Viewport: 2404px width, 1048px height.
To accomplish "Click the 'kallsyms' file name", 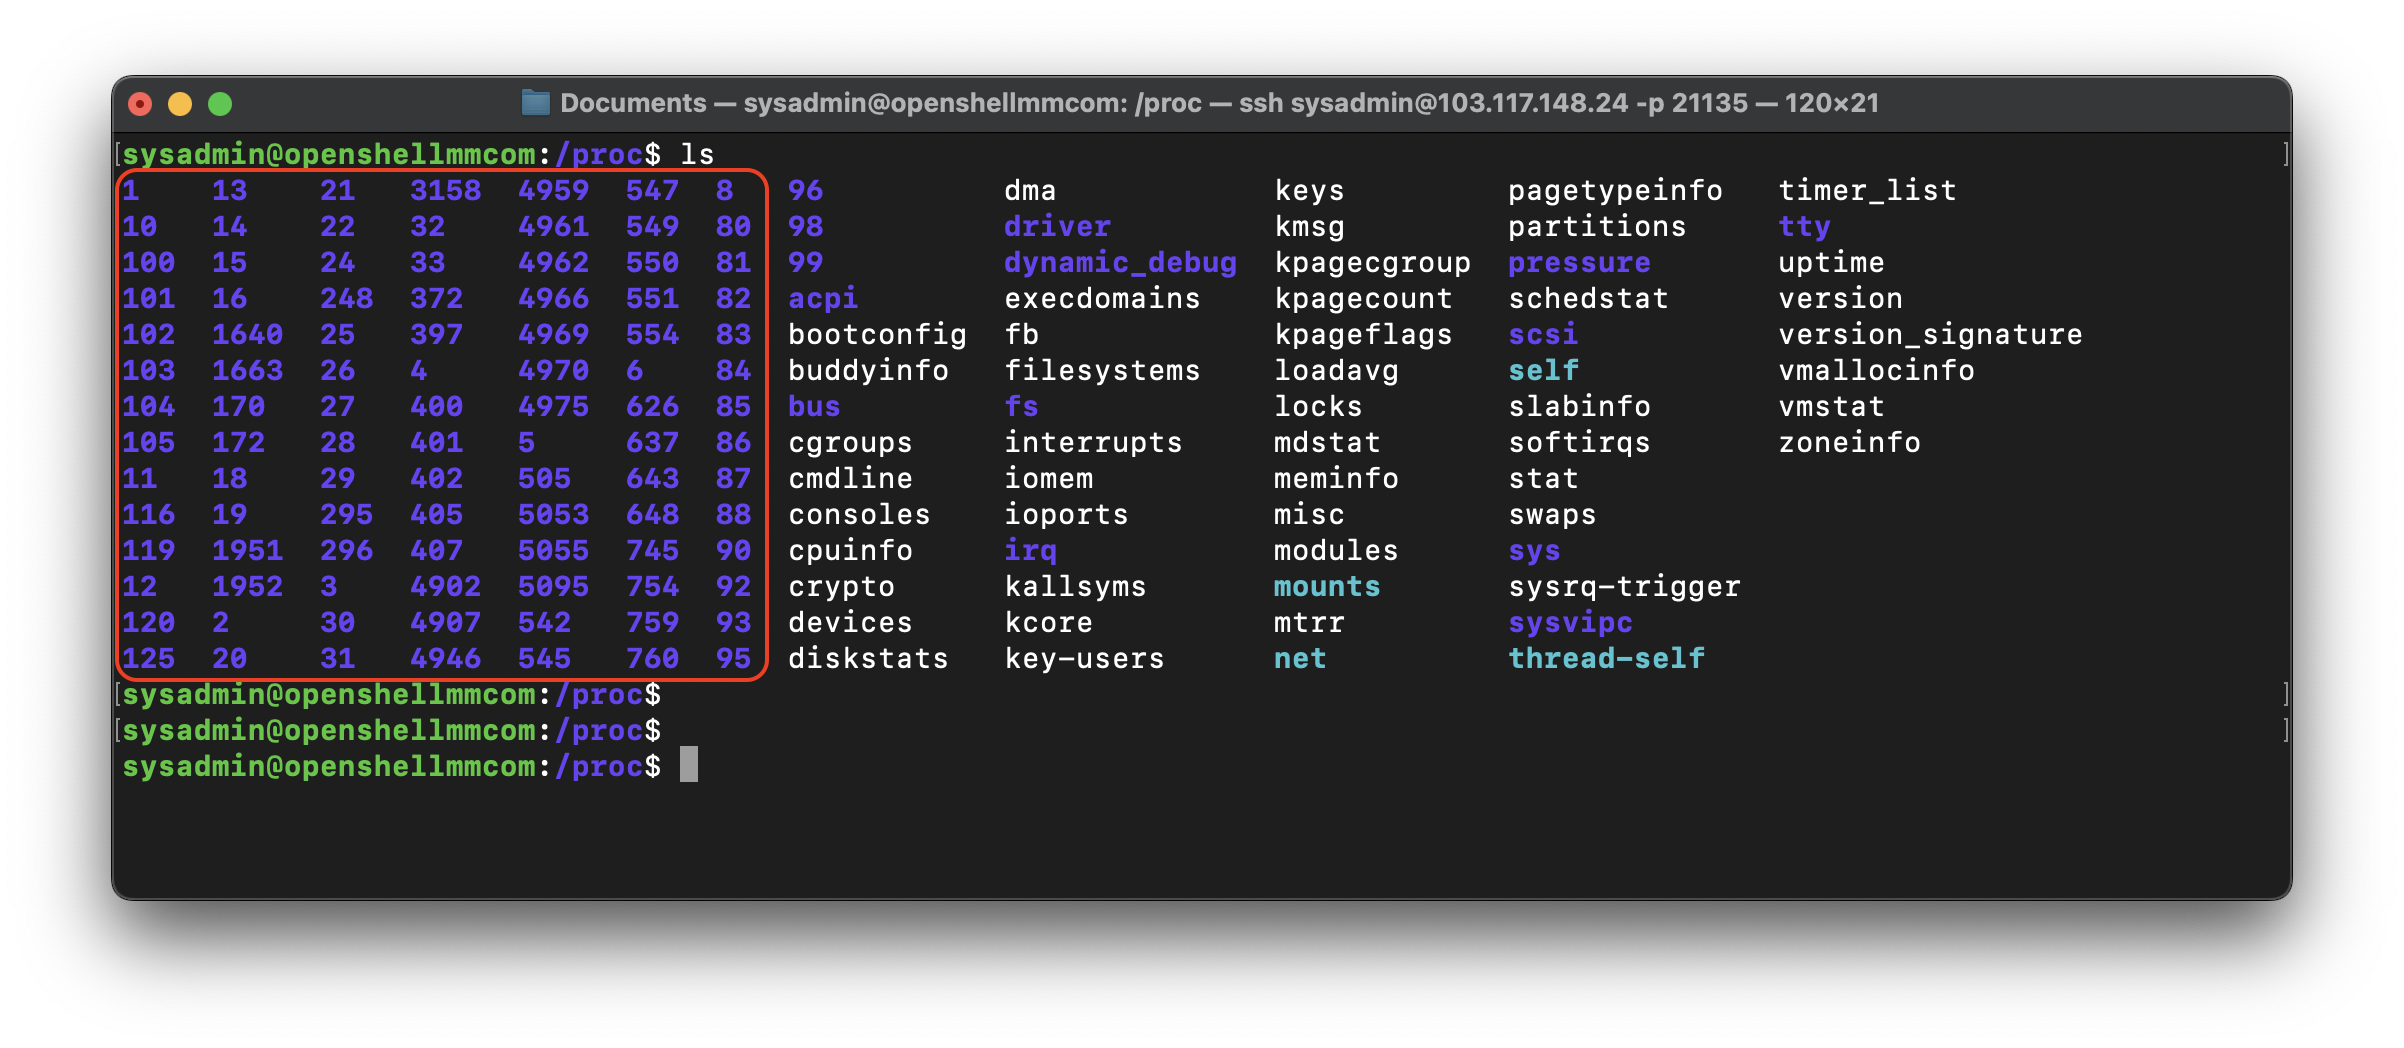I will [1075, 586].
